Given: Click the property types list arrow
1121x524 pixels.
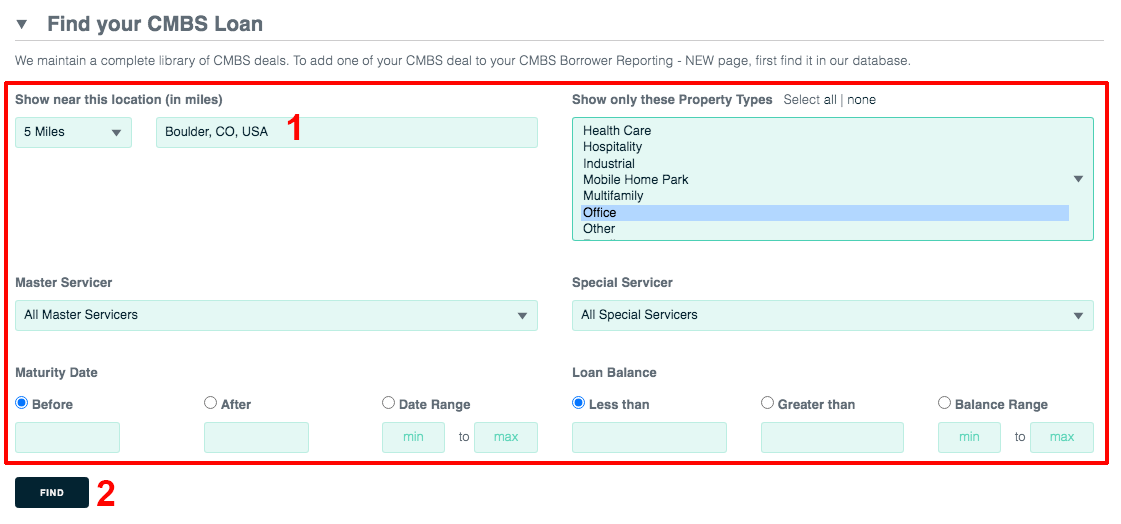Looking at the screenshot, I should coord(1079,179).
